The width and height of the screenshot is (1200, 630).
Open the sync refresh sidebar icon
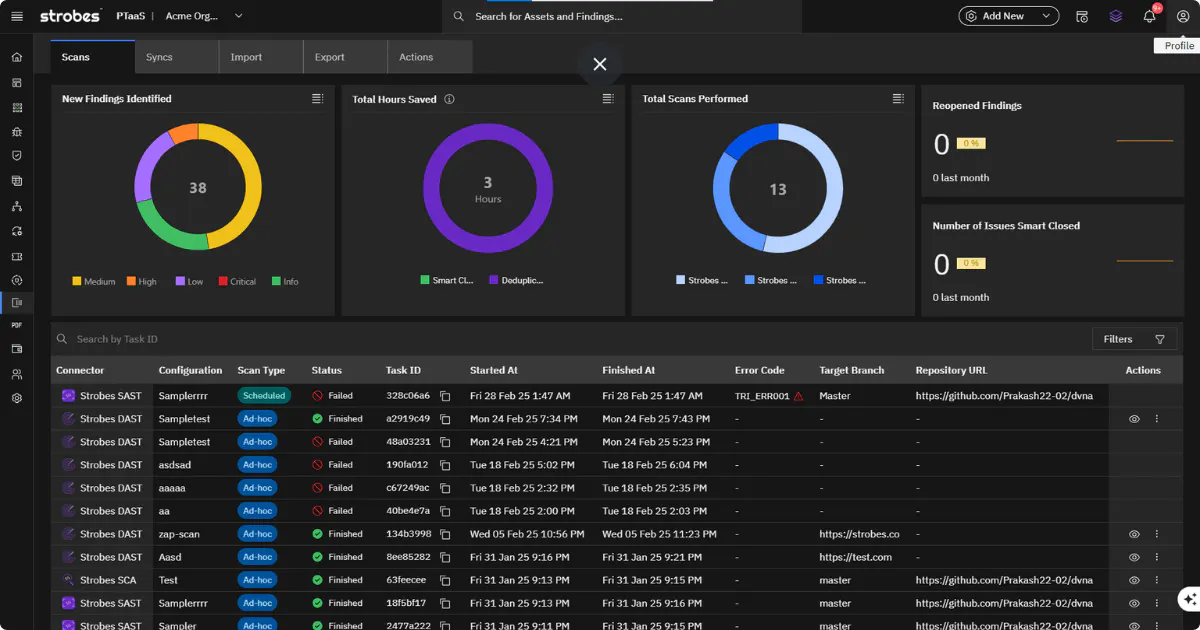(17, 231)
